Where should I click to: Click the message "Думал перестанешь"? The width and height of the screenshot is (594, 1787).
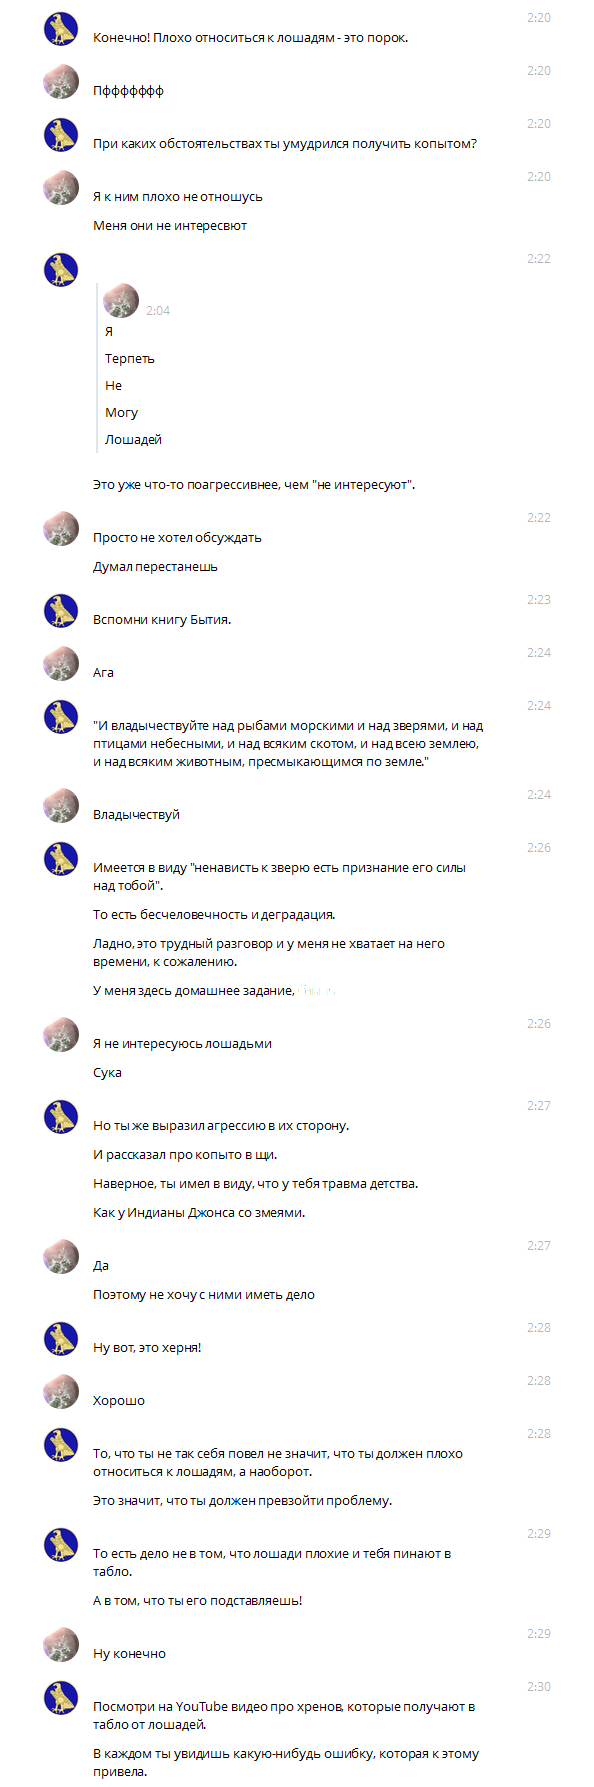[x=155, y=566]
